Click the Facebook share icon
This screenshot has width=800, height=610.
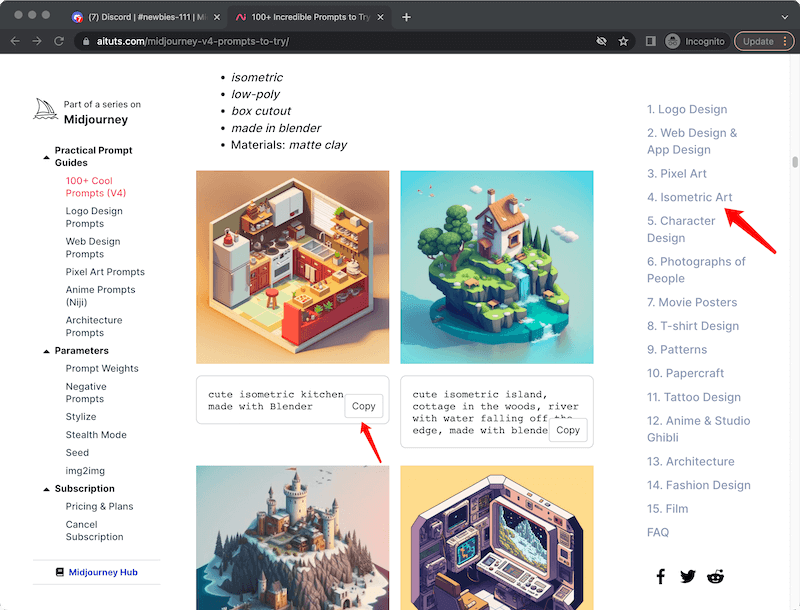click(660, 577)
